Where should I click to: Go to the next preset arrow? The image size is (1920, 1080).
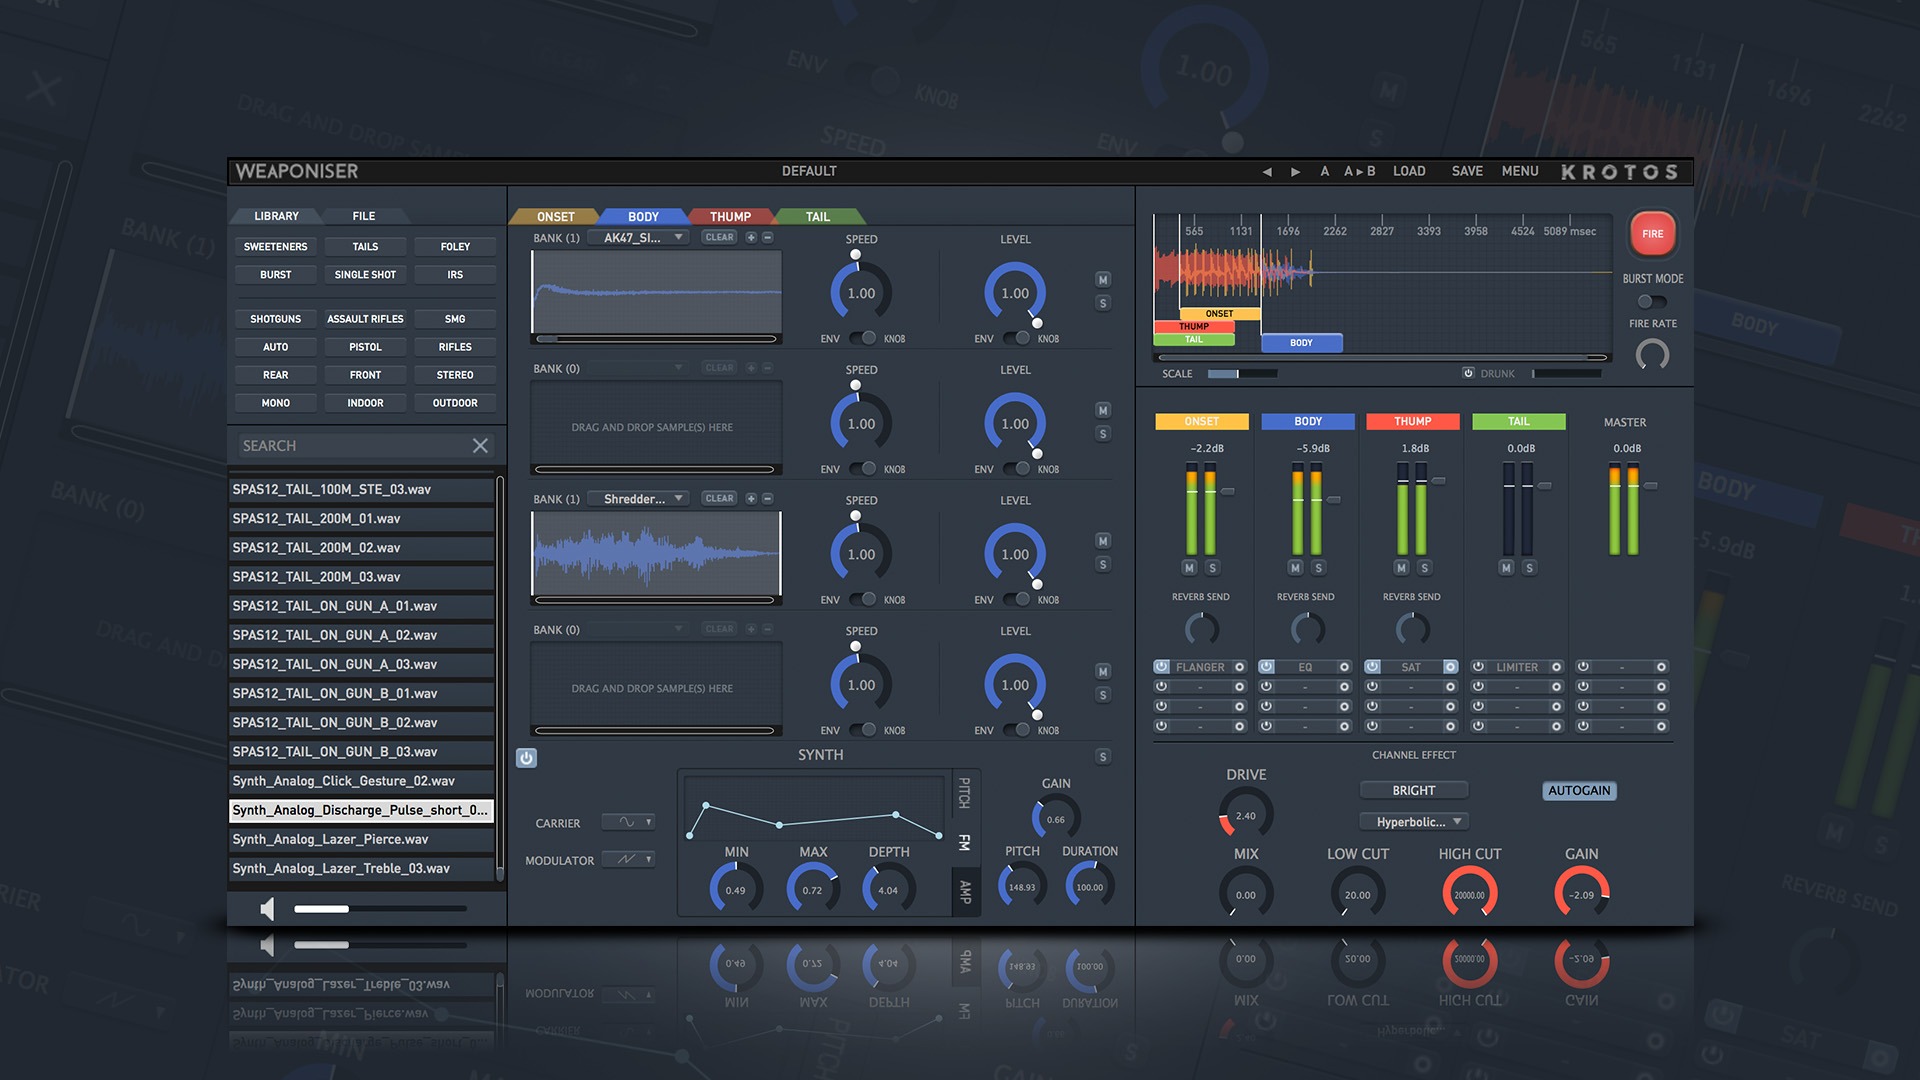pos(1295,172)
